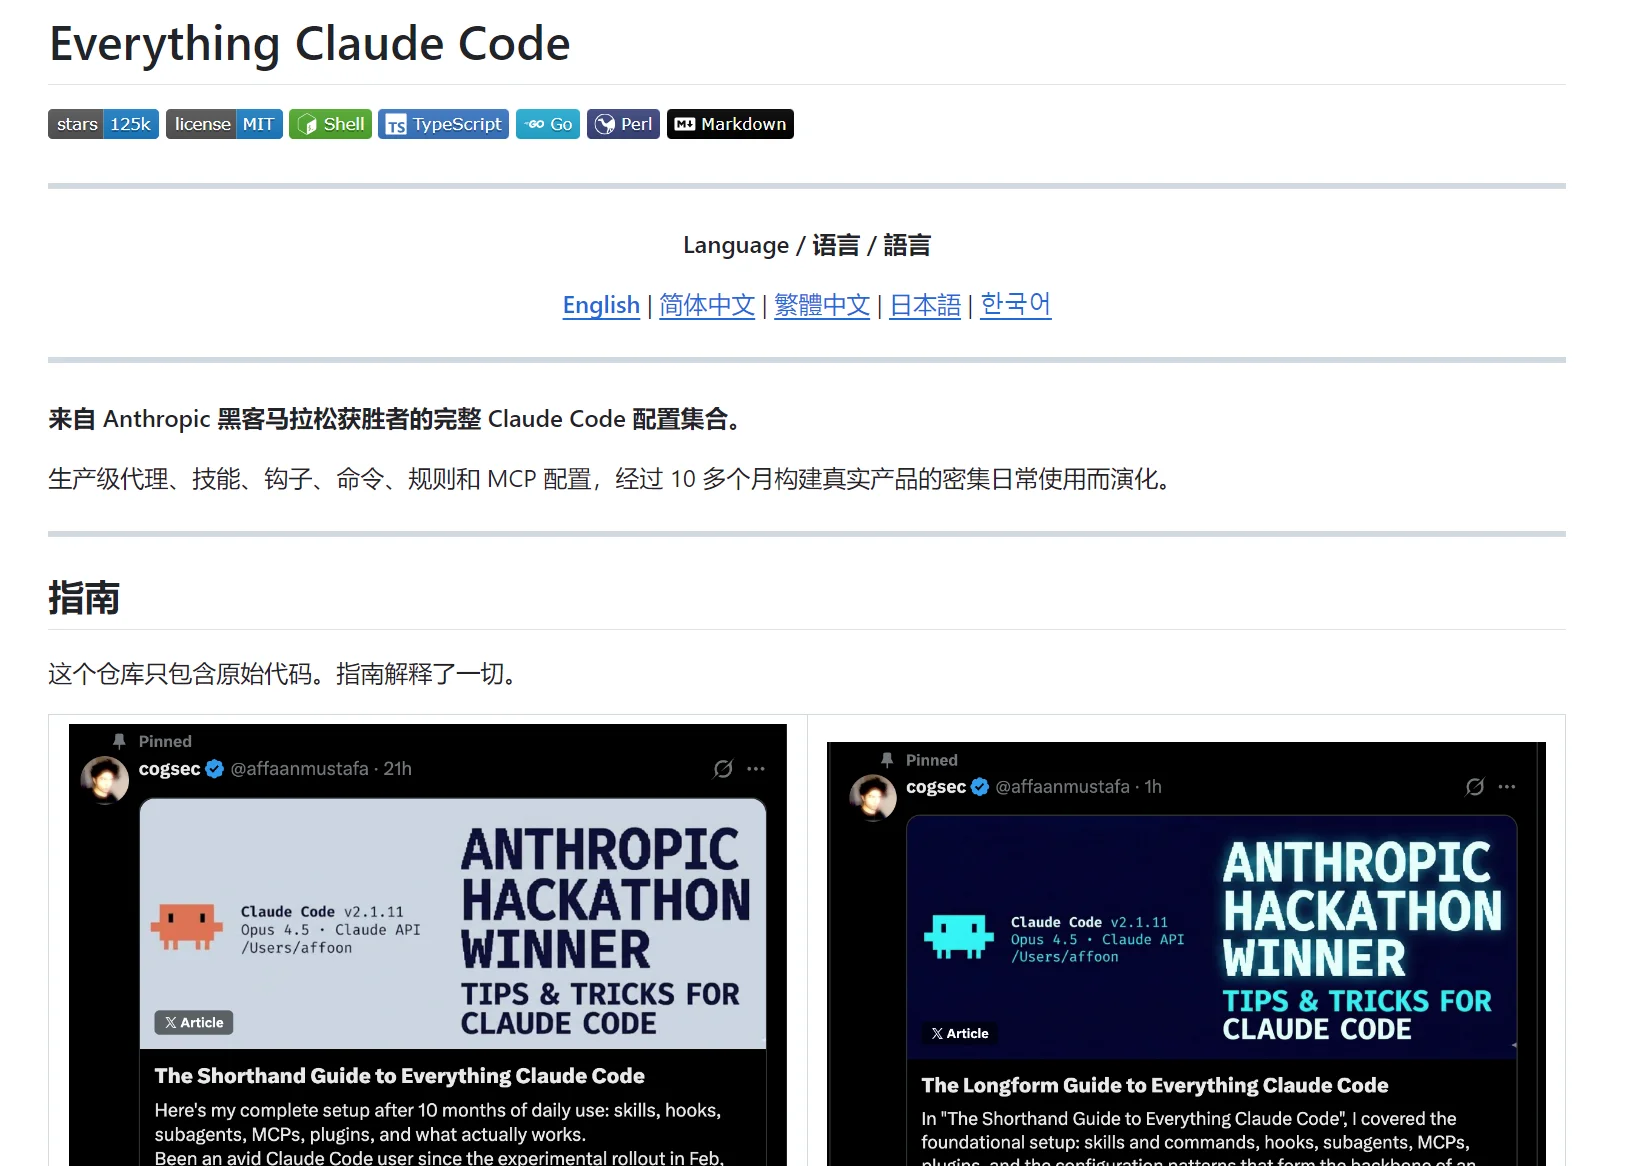Viewport: 1625px width, 1166px height.
Task: Click the Perl badge
Action: click(x=622, y=123)
